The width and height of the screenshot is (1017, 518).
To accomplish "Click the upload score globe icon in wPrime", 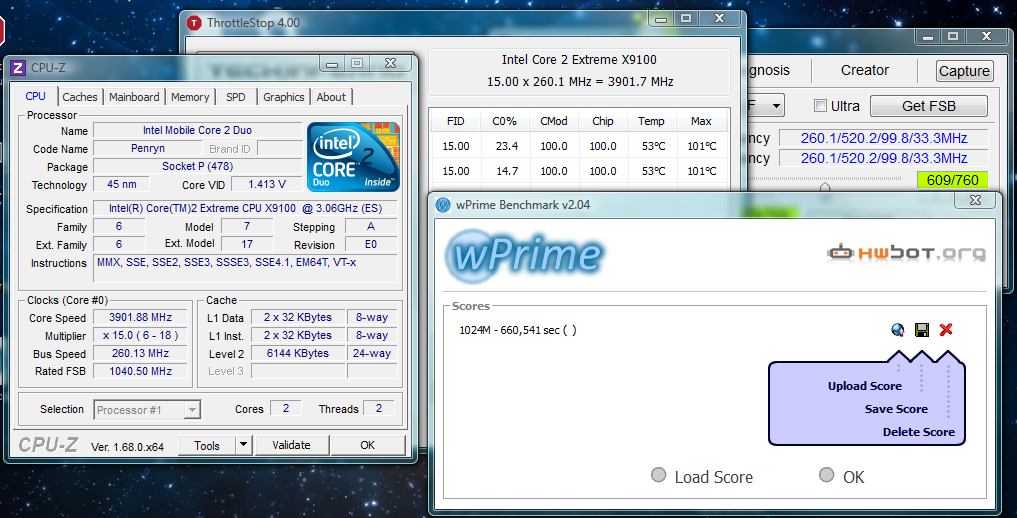I will coord(898,330).
